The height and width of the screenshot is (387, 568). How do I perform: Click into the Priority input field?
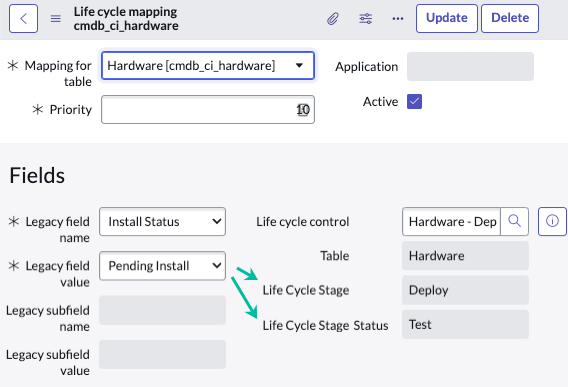208,109
